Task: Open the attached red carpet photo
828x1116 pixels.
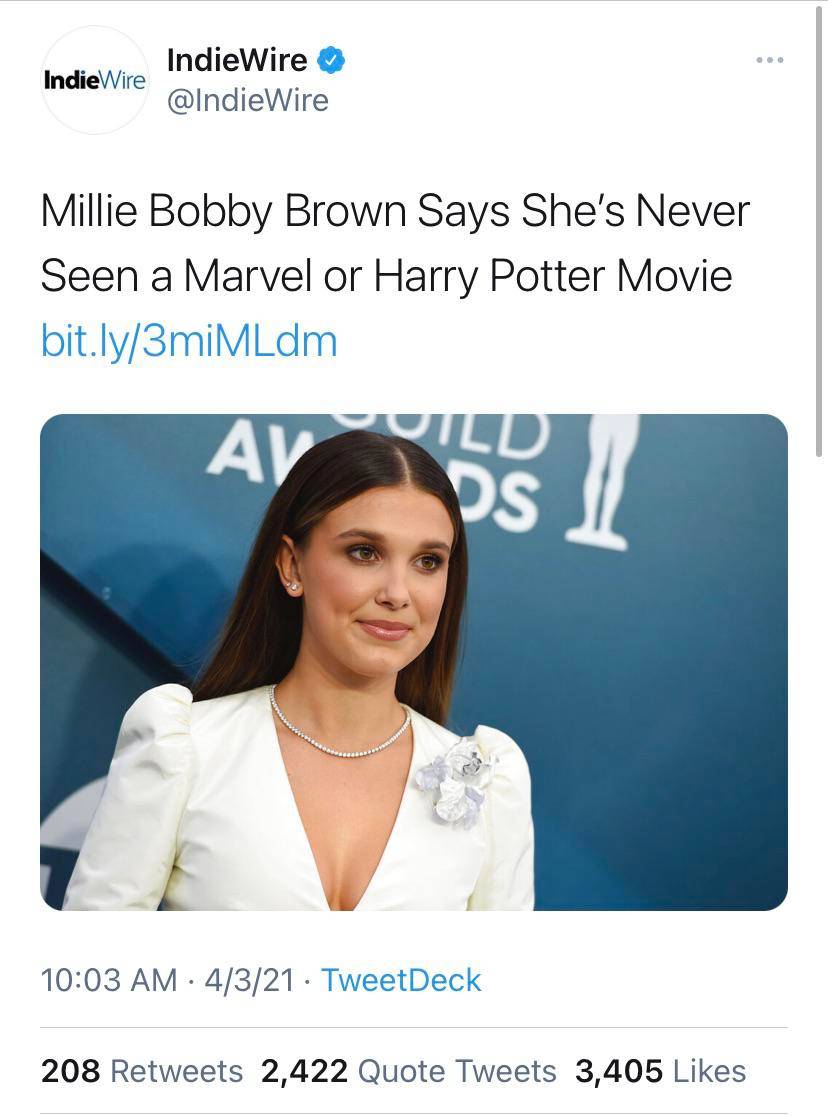Action: 413,661
